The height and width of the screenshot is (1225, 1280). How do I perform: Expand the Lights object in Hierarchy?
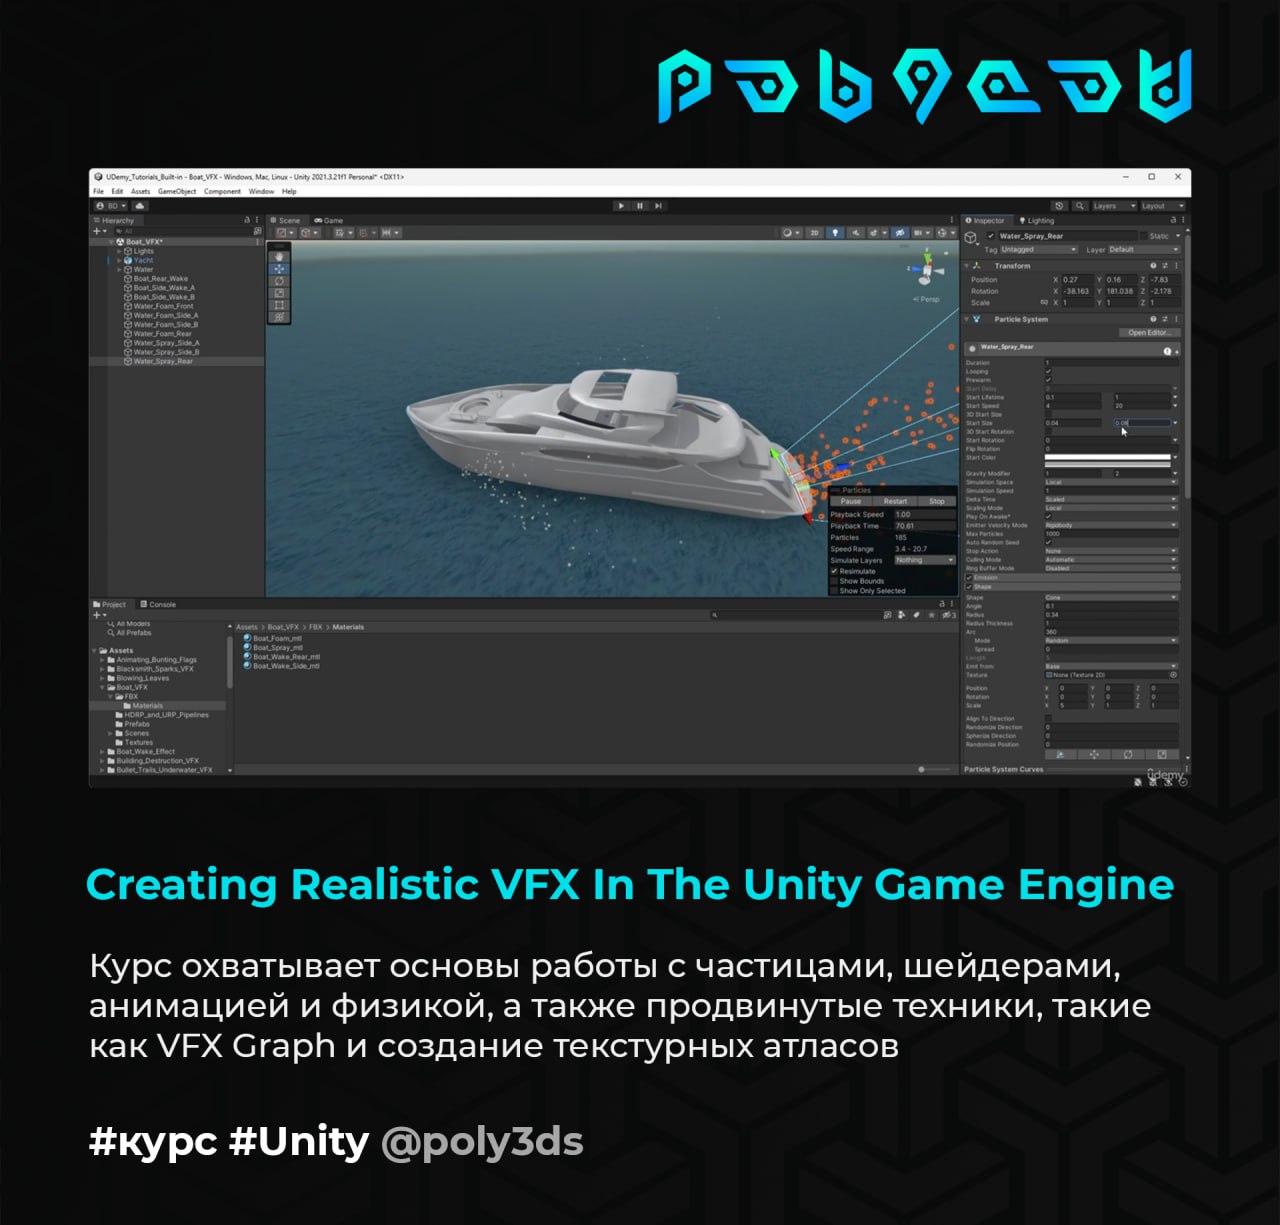click(x=119, y=251)
